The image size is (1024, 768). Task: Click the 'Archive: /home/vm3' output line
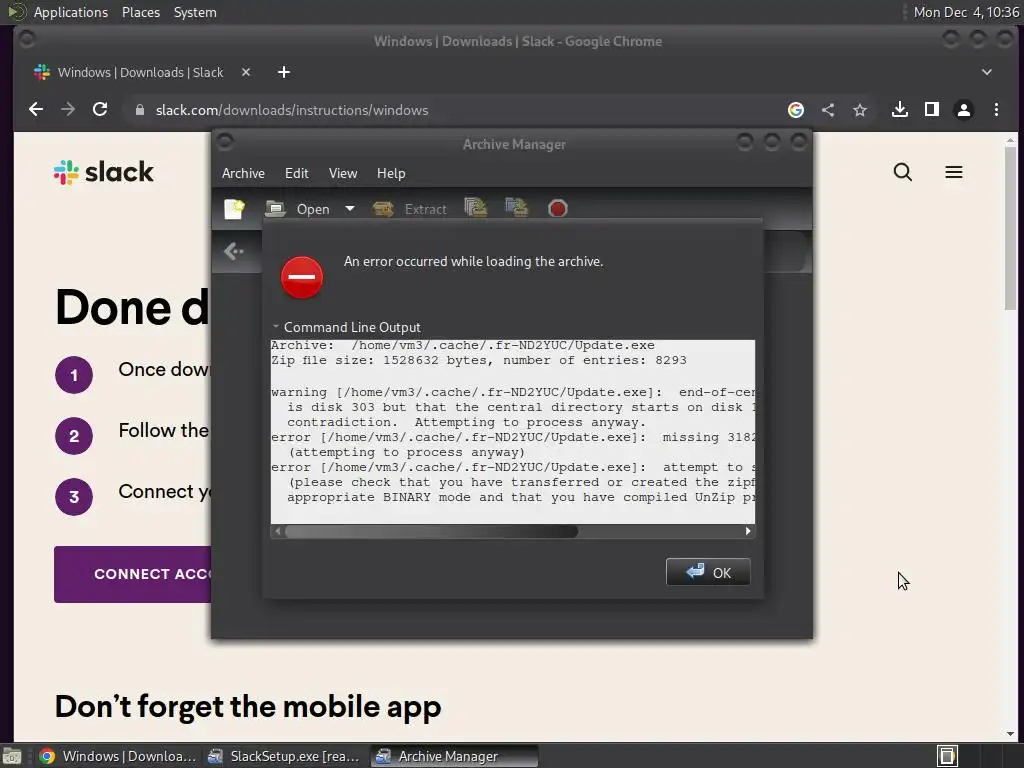click(x=462, y=345)
